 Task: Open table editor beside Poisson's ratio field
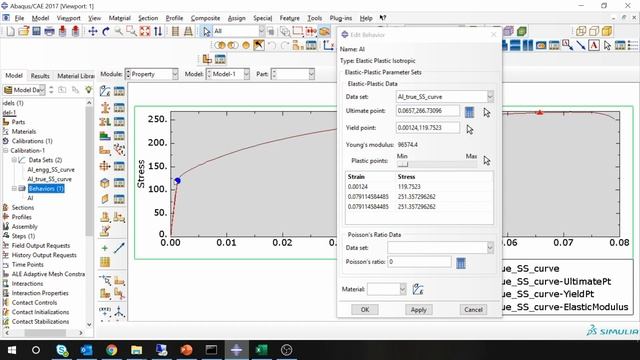point(461,263)
